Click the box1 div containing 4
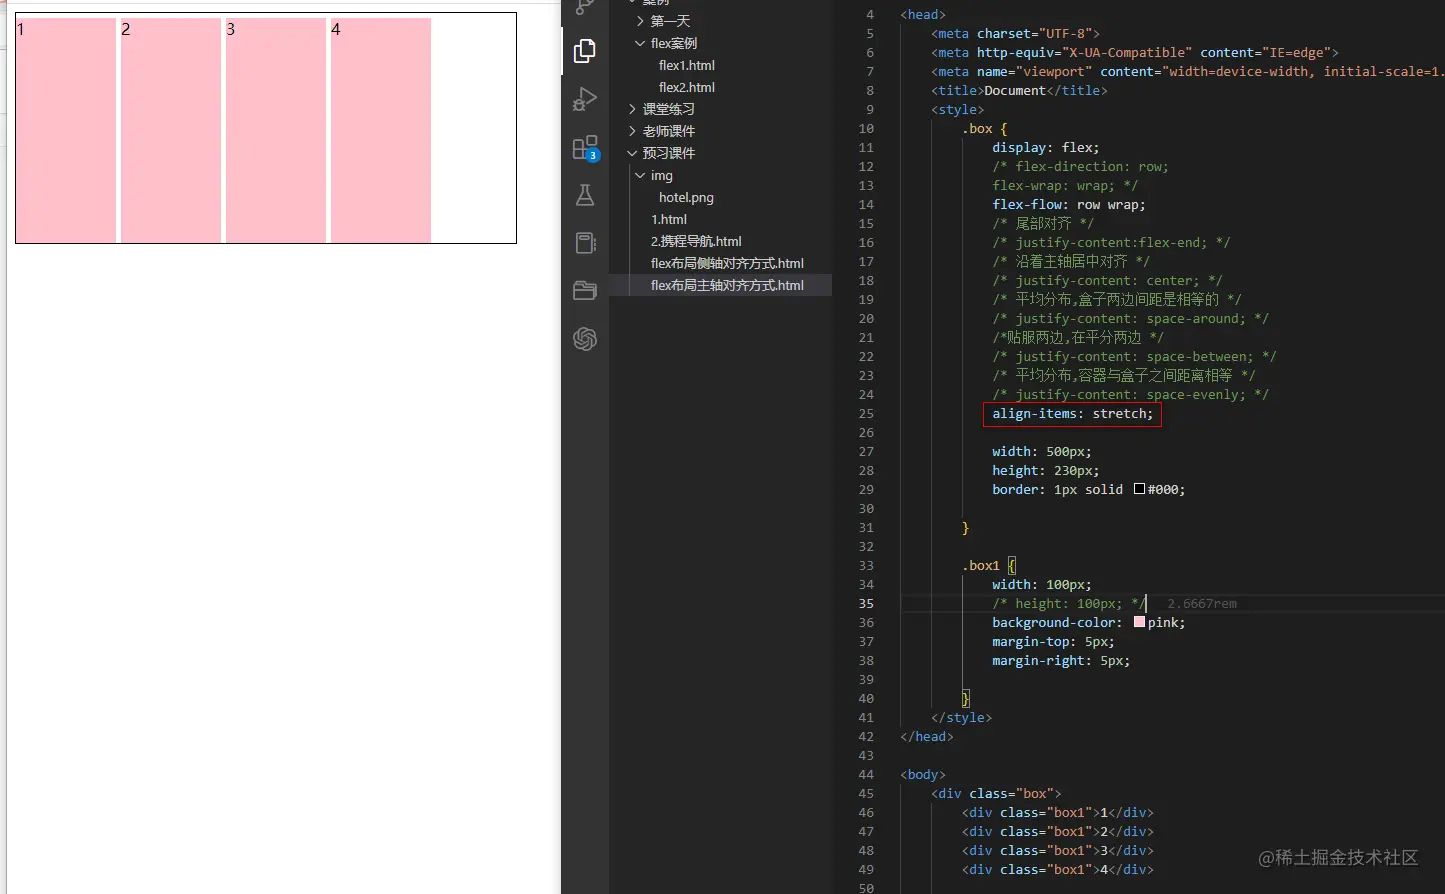This screenshot has height=894, width=1445. (x=1058, y=869)
